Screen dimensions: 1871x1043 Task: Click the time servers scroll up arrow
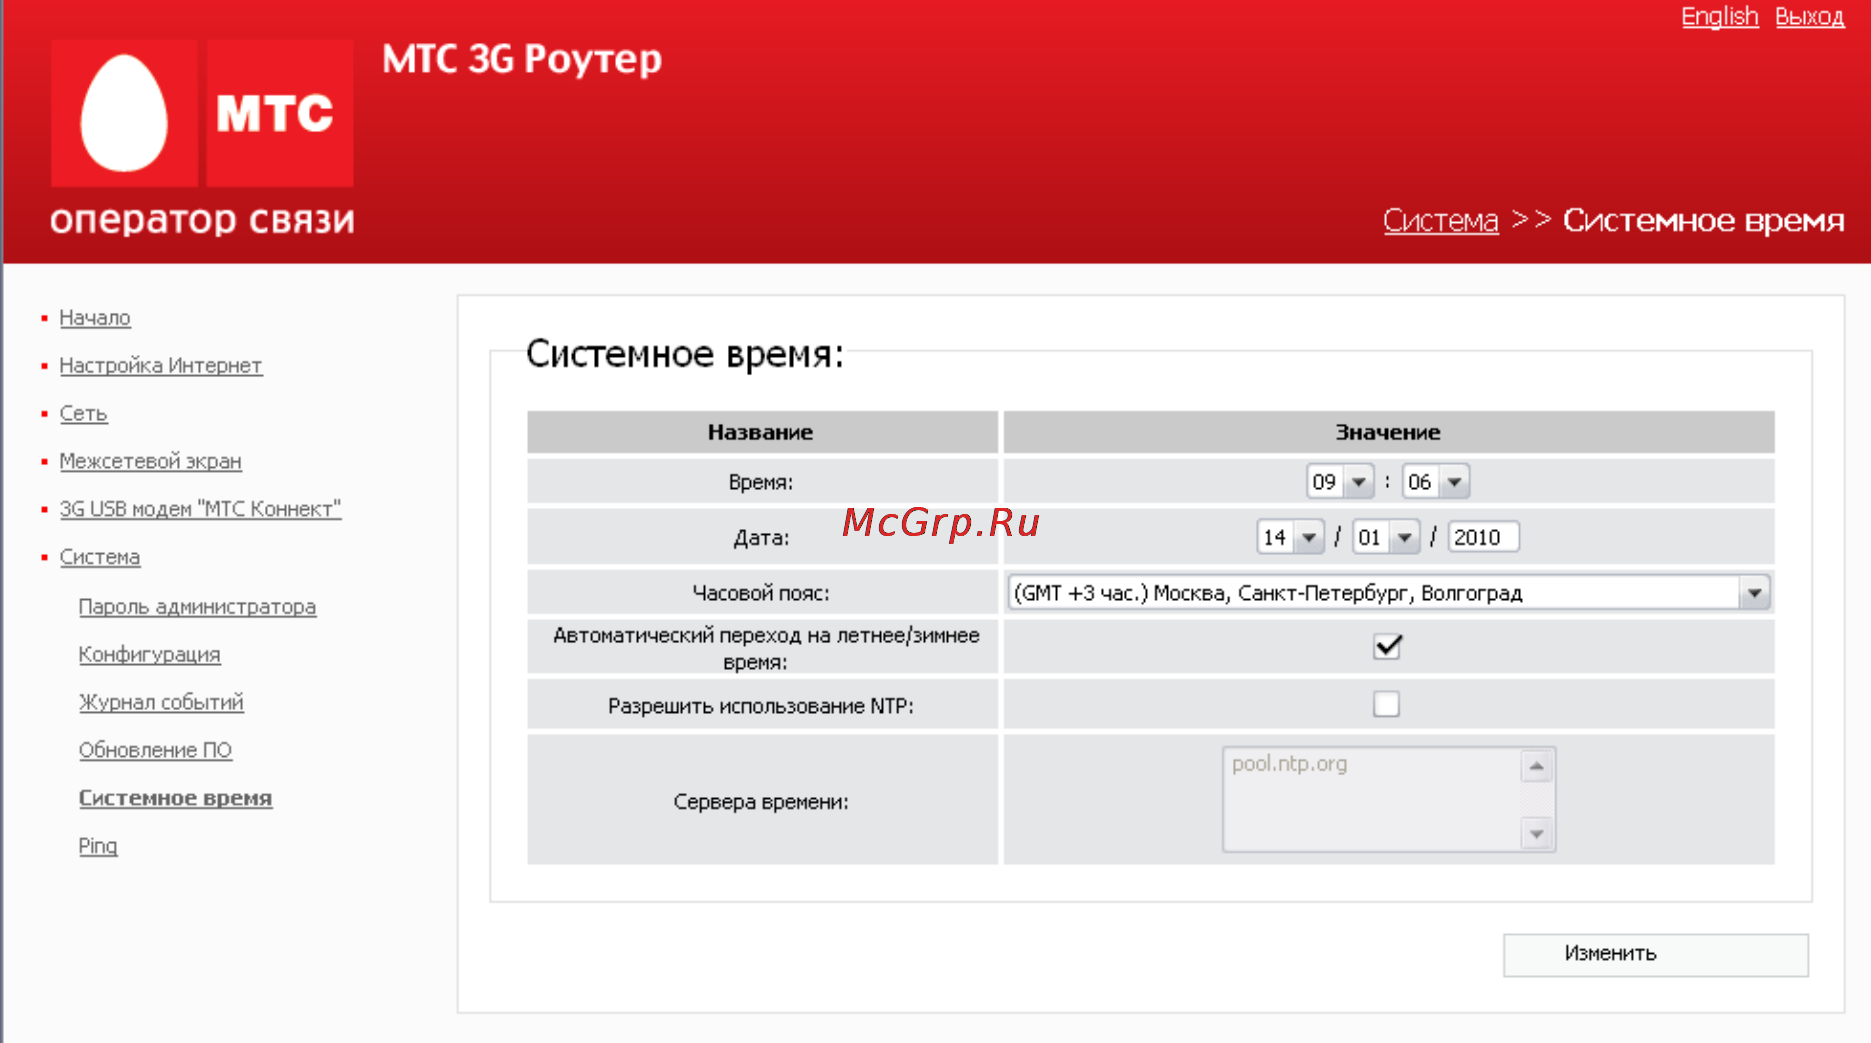click(x=1537, y=766)
